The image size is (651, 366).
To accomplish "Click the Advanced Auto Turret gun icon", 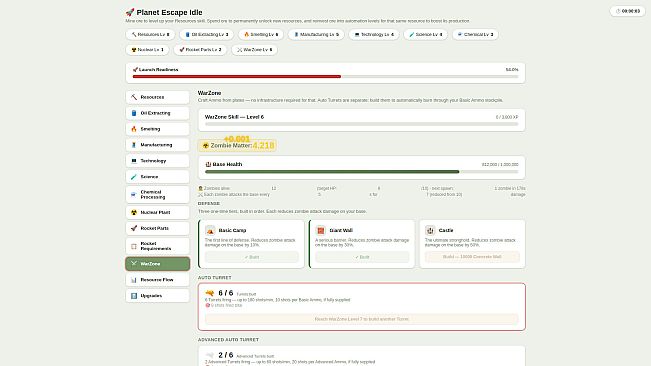I will click(x=210, y=355).
